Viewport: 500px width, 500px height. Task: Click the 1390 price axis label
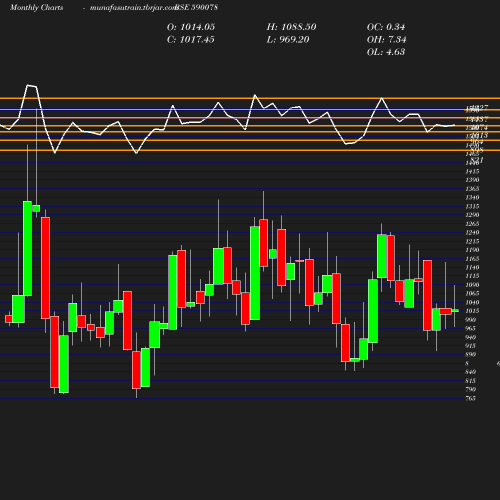tap(472, 180)
